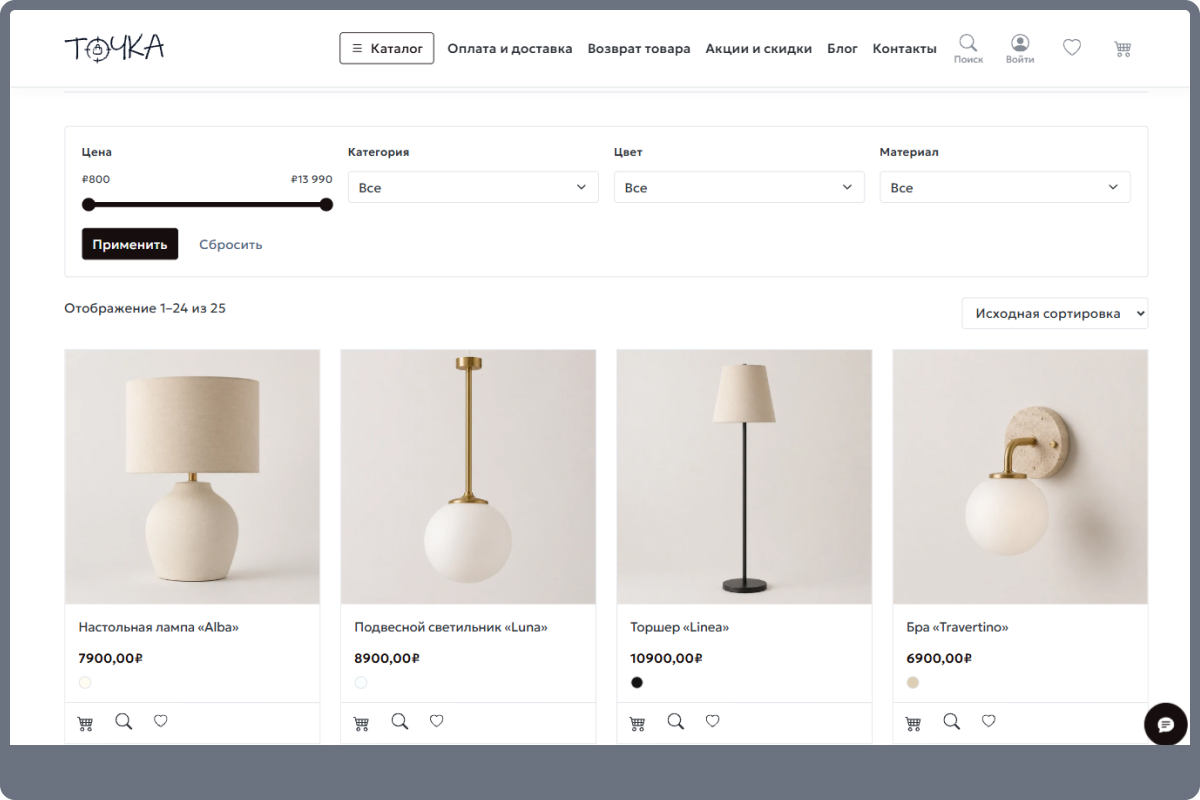Open the shopping cart in the header
Image resolution: width=1200 pixels, height=800 pixels.
pos(1122,48)
